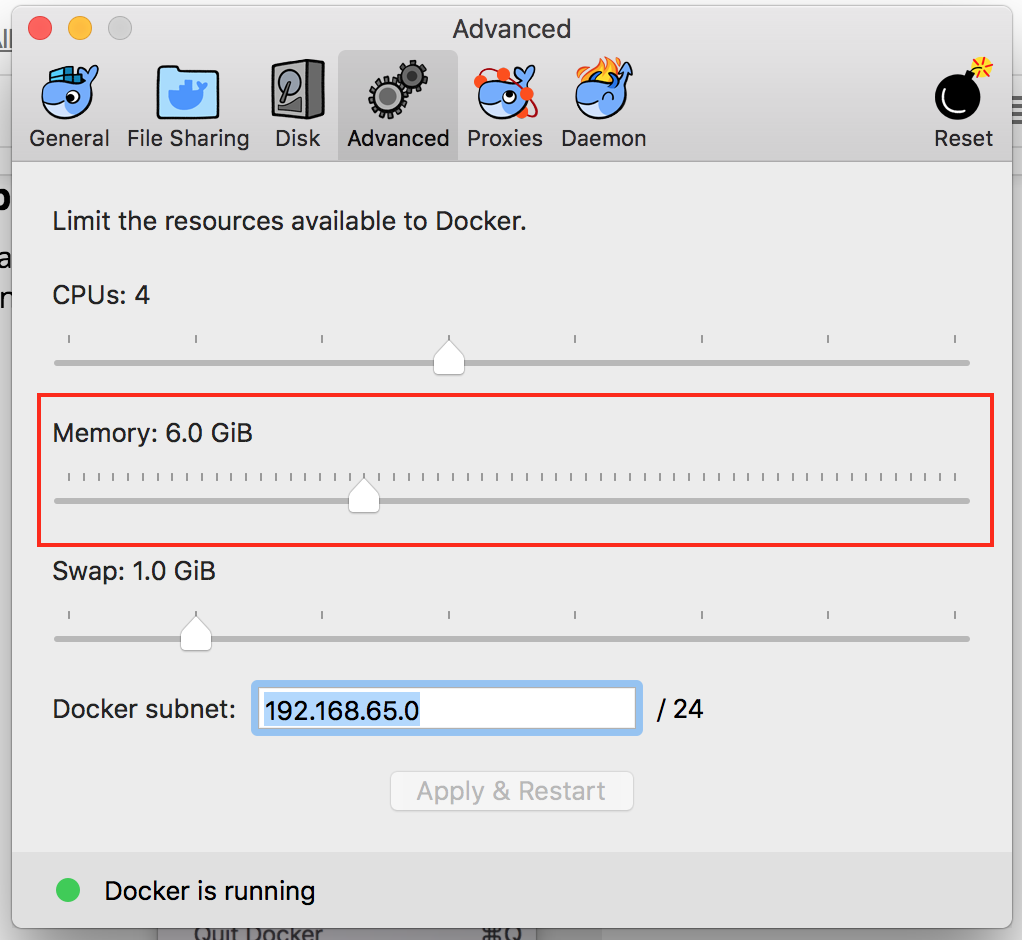The width and height of the screenshot is (1022, 940).
Task: Click the Reset bomb icon
Action: tap(963, 93)
